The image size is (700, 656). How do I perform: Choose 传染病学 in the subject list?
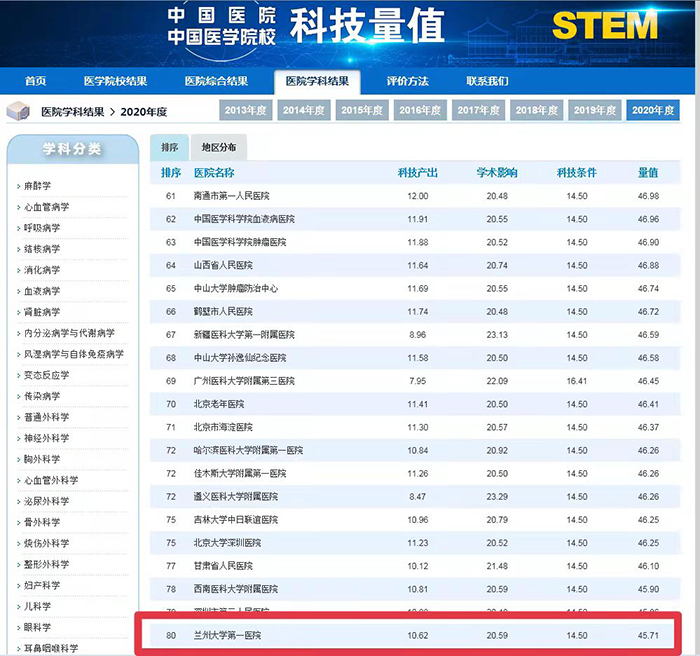(x=42, y=396)
